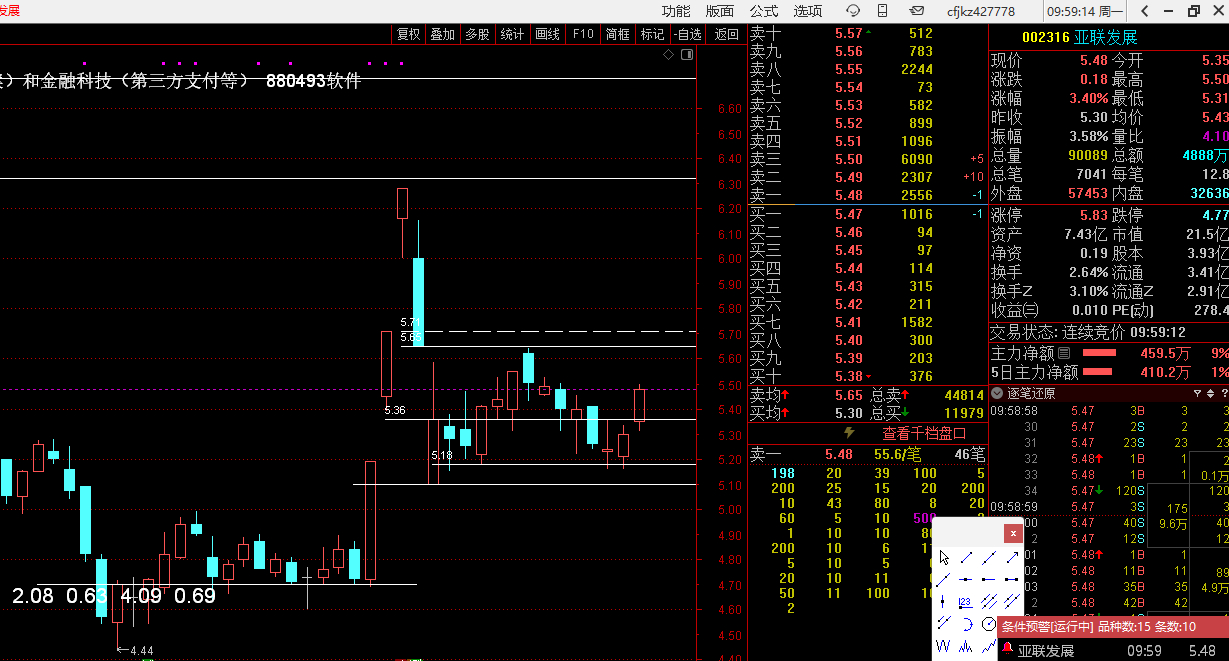Click 标记 mark button
The width and height of the screenshot is (1229, 661).
652,34
